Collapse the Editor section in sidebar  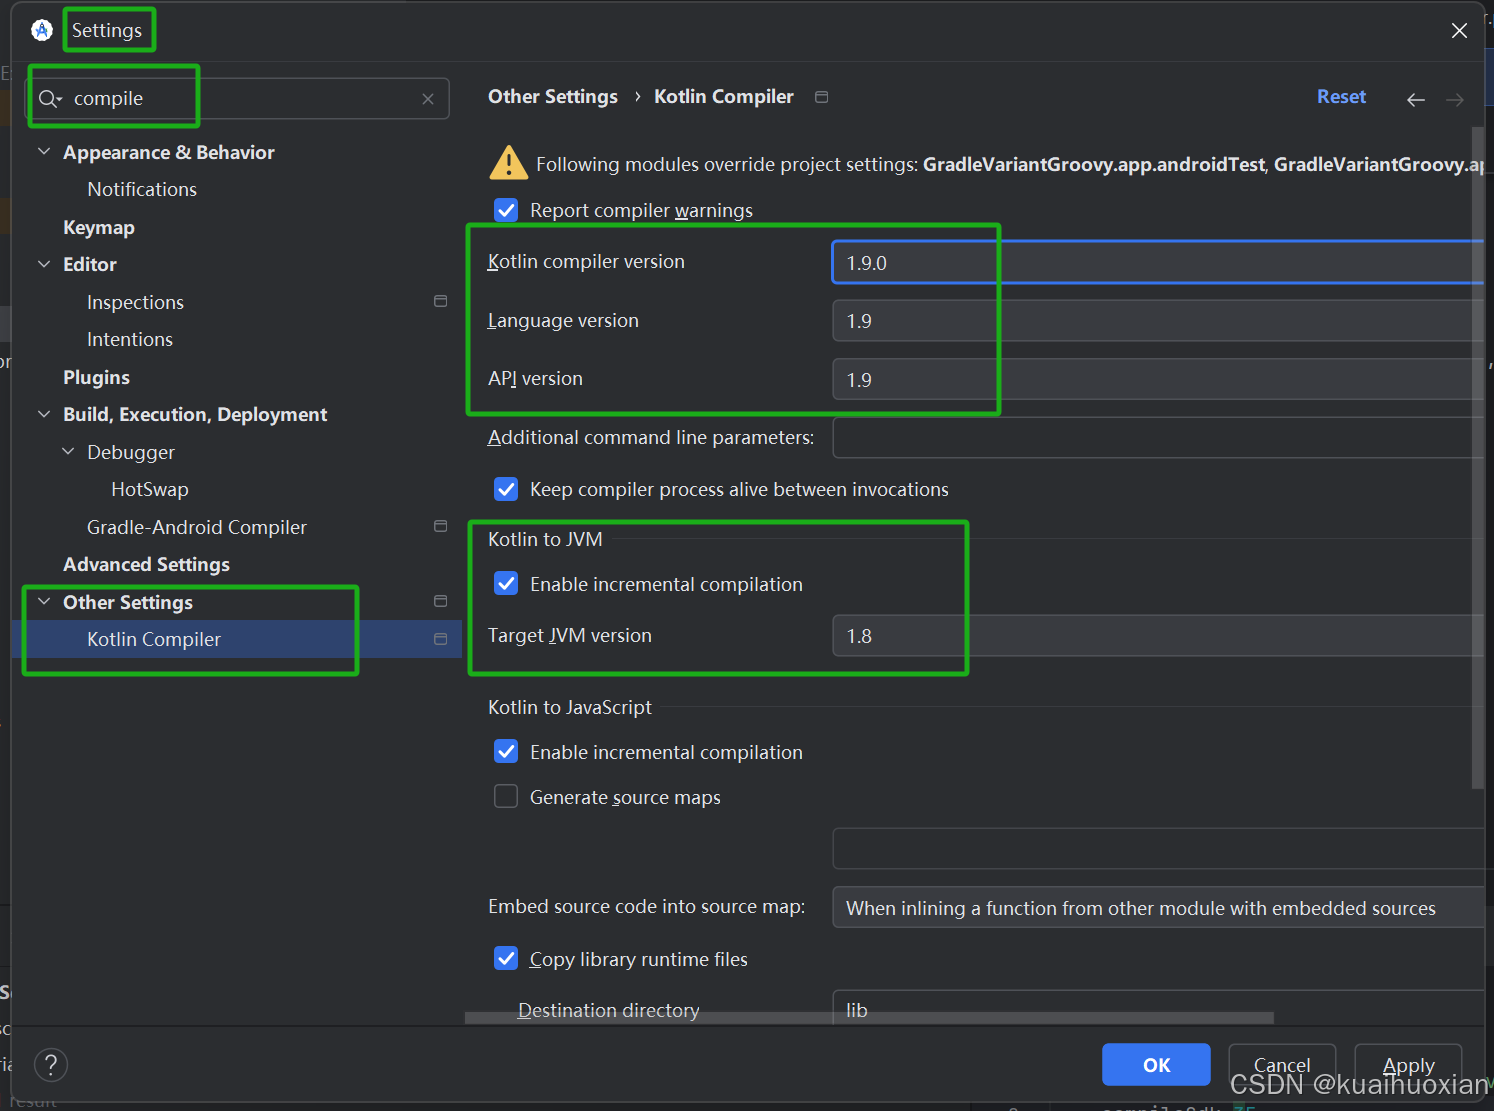pyautogui.click(x=44, y=263)
